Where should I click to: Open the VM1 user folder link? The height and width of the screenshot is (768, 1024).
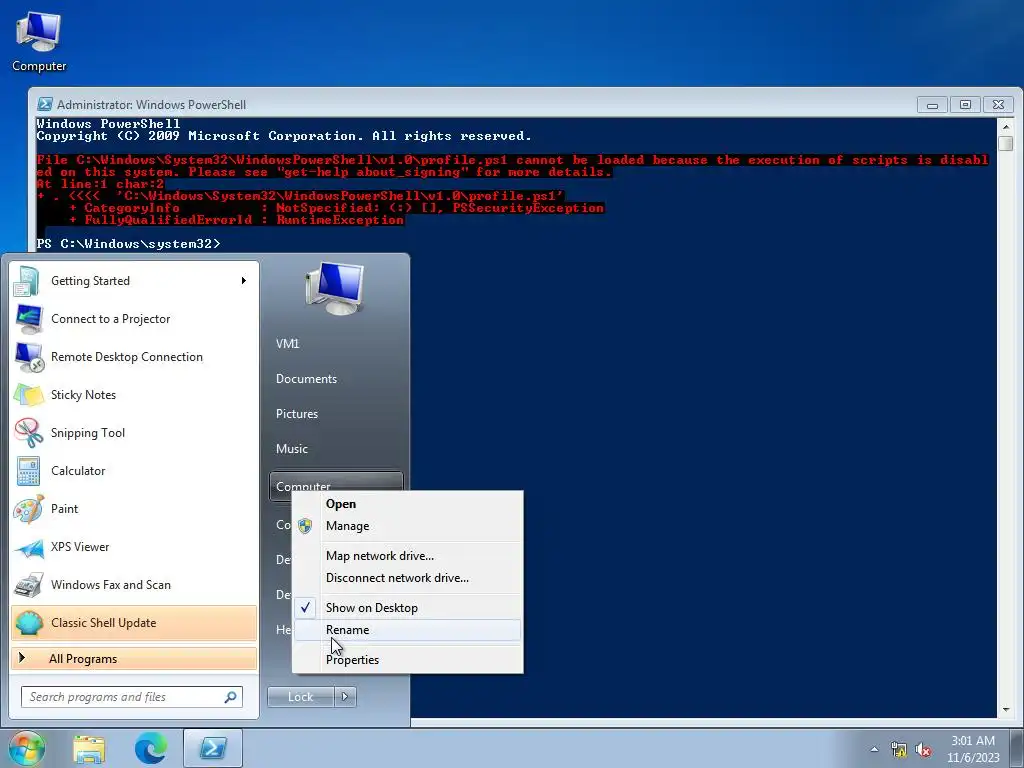coord(287,344)
